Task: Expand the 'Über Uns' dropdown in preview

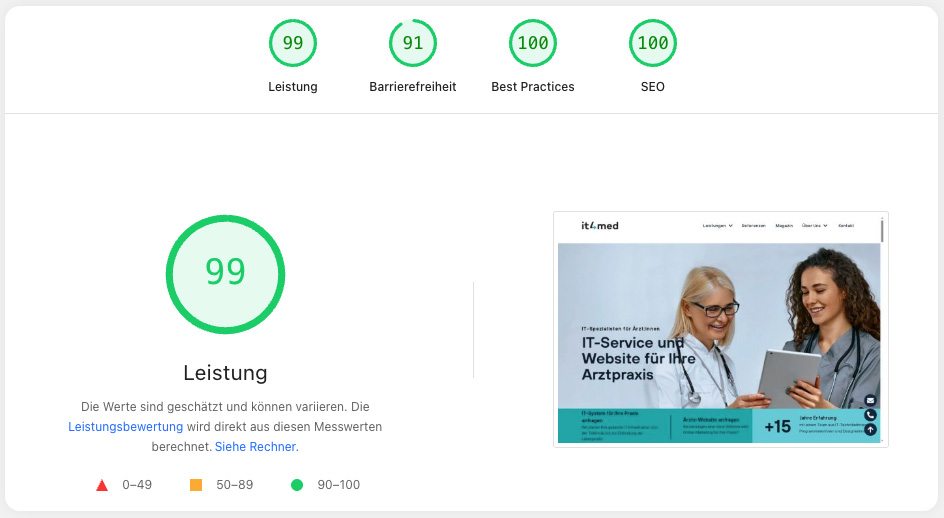Action: coord(814,226)
